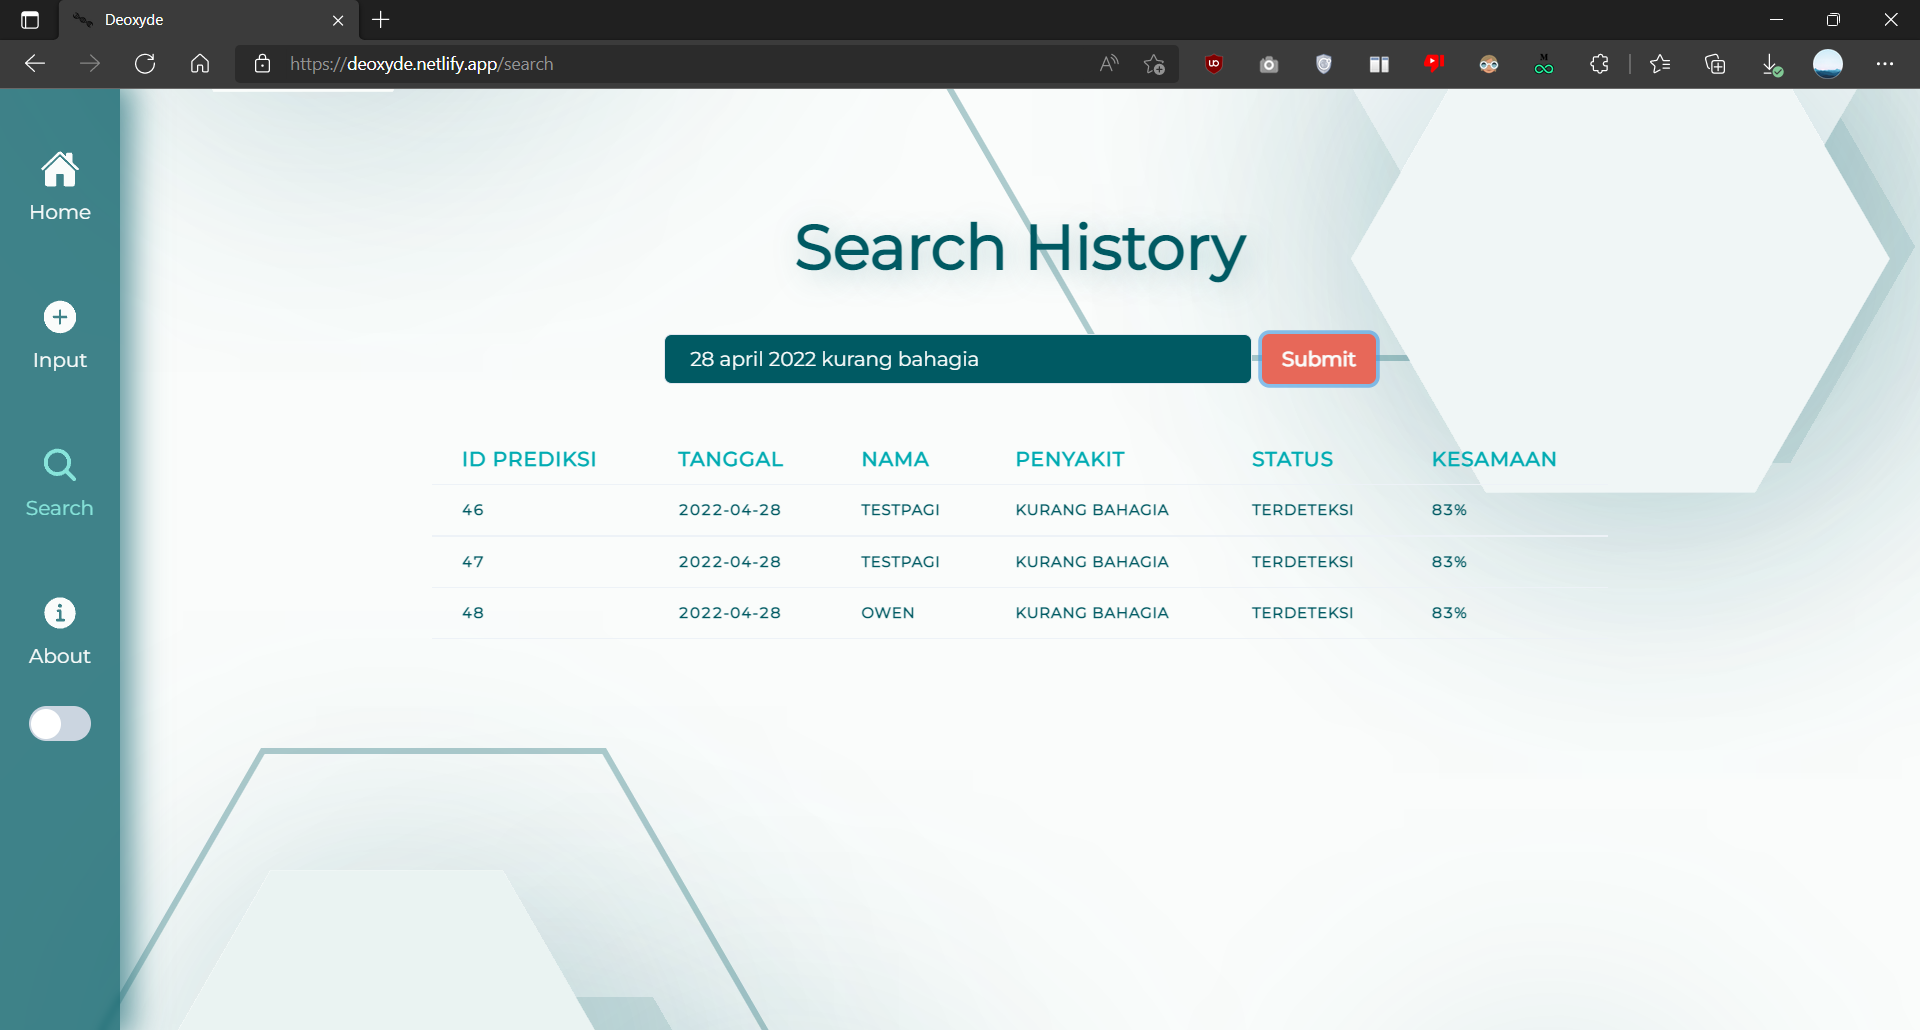Open the Search page magnifier icon
This screenshot has height=1030, width=1920.
point(60,465)
